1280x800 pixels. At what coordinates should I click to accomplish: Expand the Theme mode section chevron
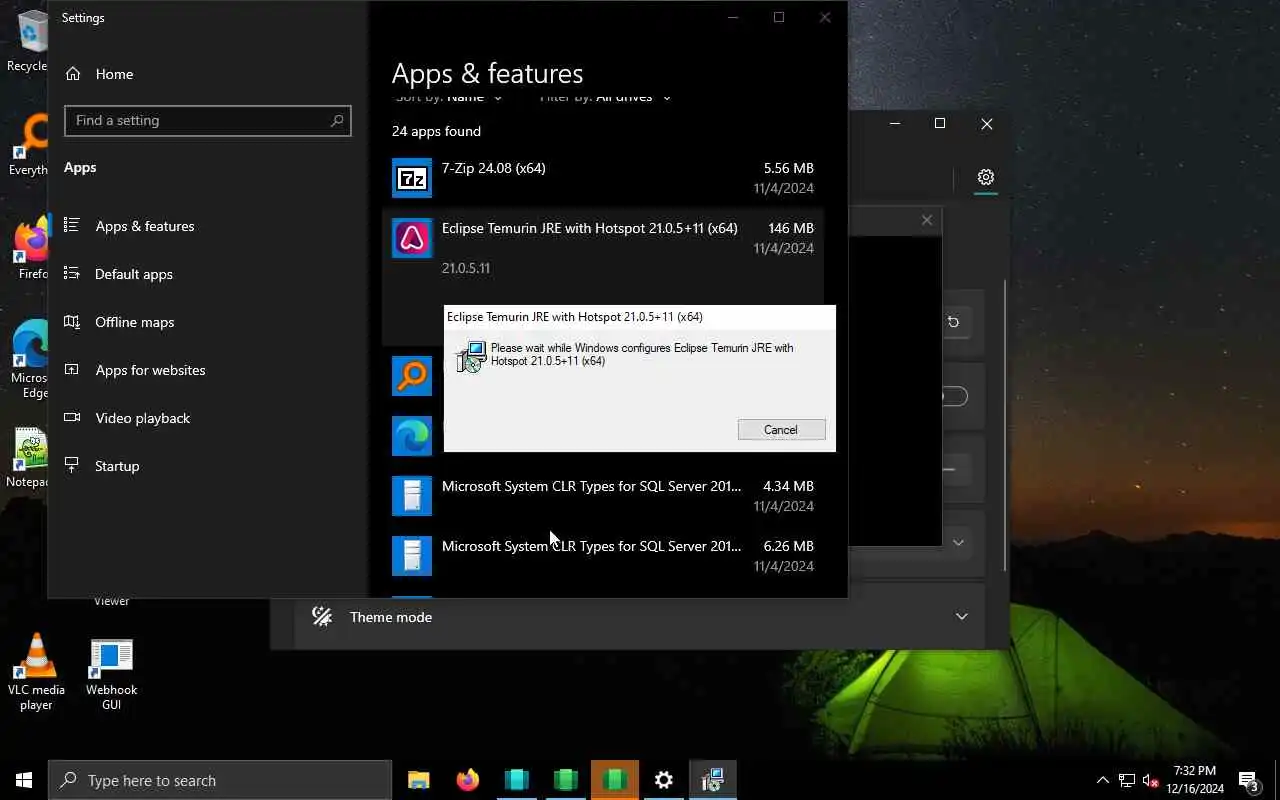tap(962, 617)
